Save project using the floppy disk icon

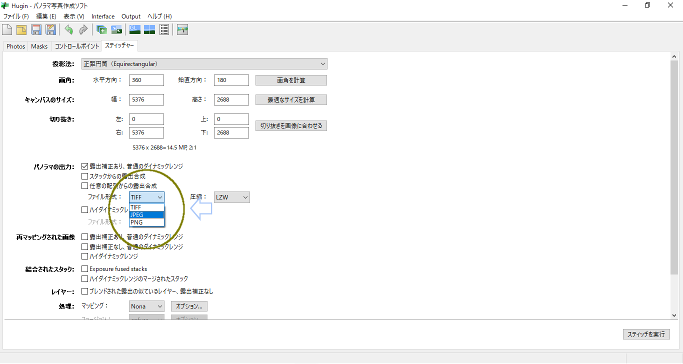click(36, 30)
